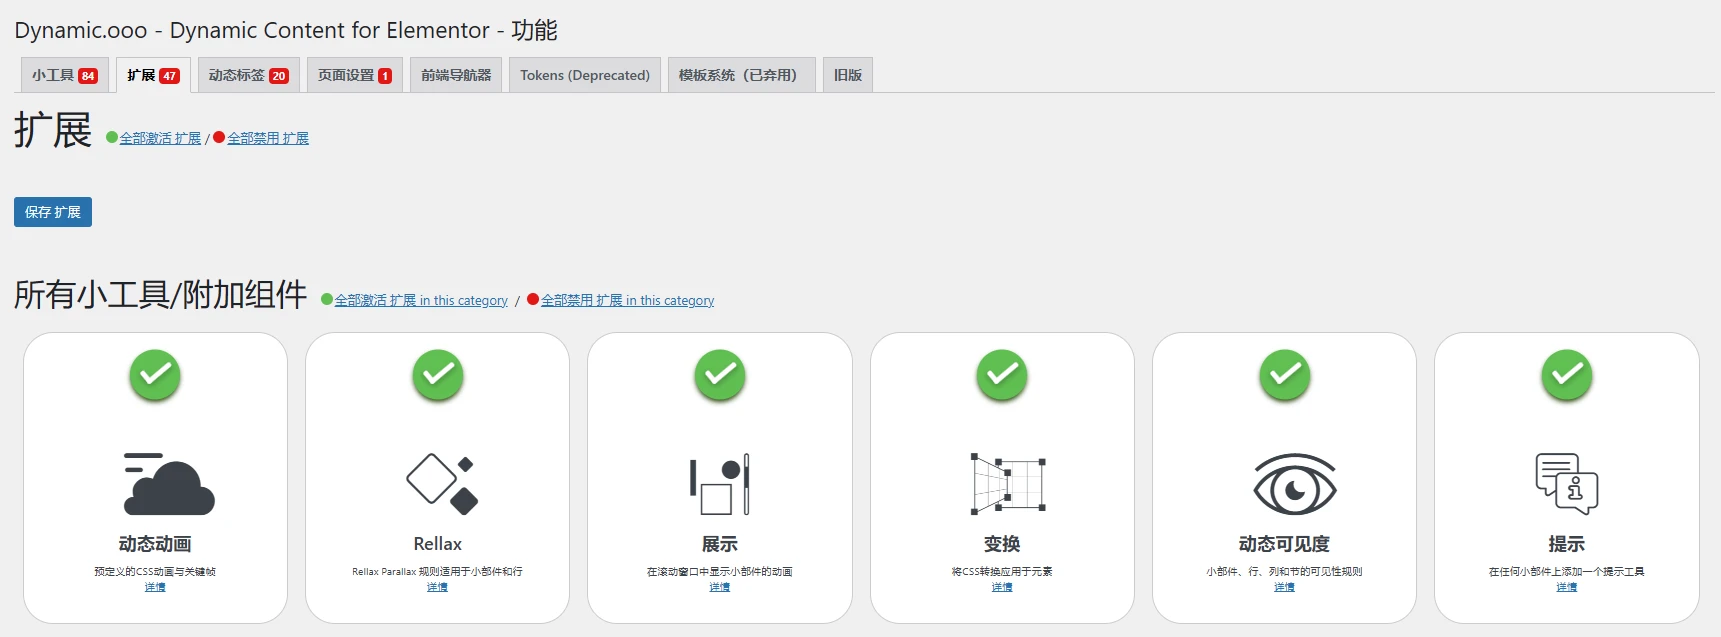Click the 动态可见度 card title
1721x637 pixels.
(1285, 544)
